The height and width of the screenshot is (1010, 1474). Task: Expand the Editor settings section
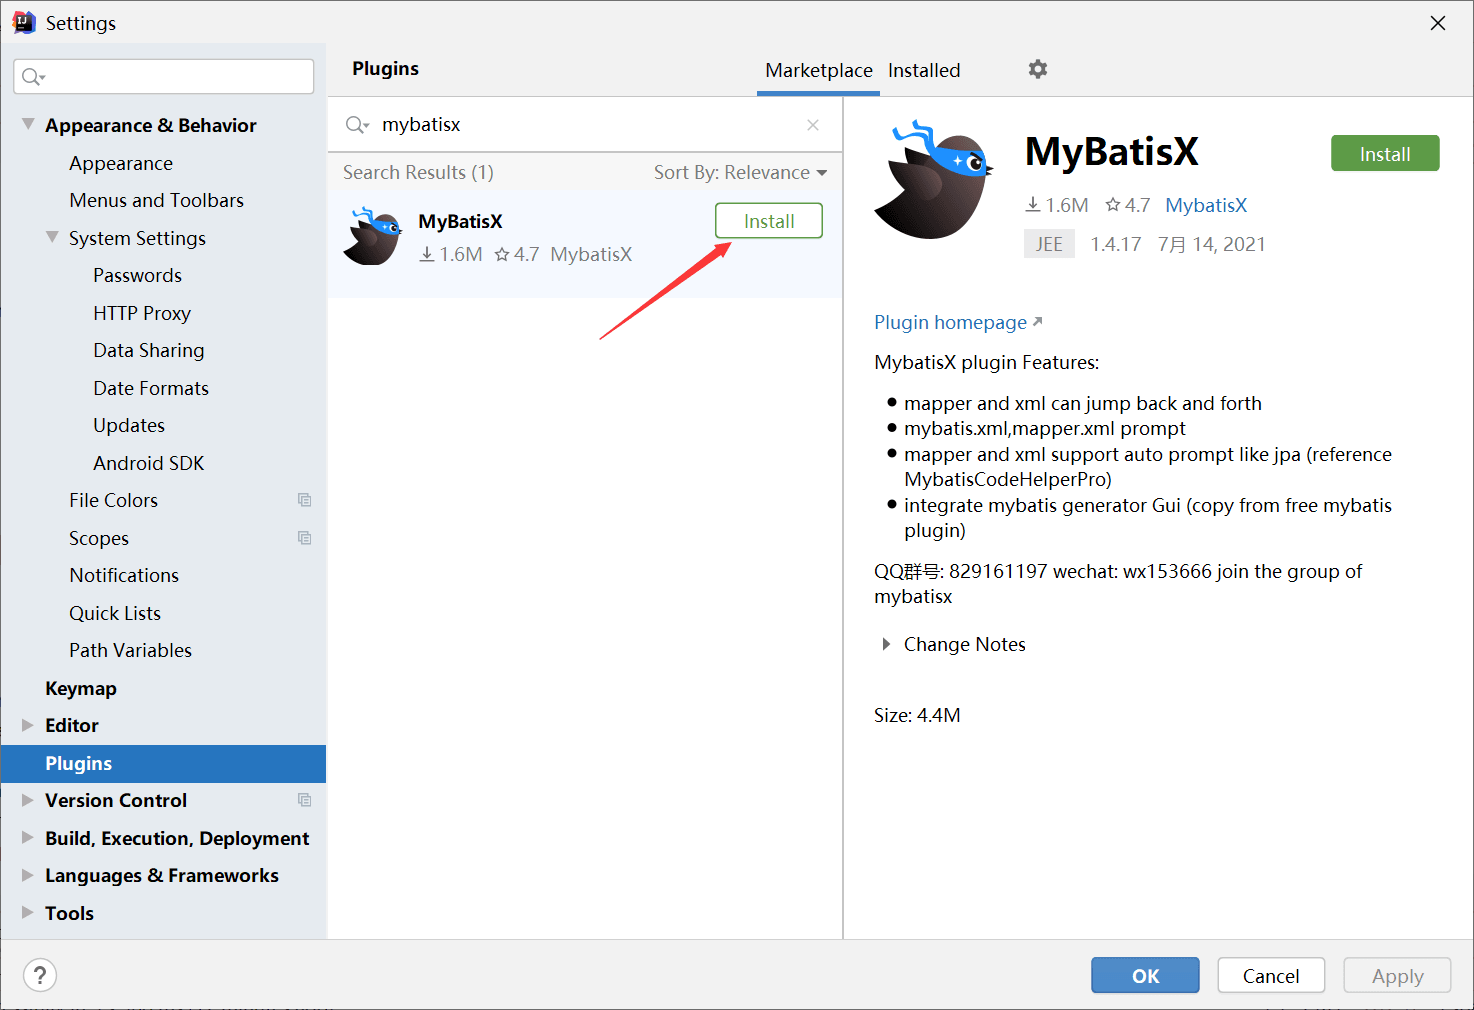pyautogui.click(x=28, y=725)
